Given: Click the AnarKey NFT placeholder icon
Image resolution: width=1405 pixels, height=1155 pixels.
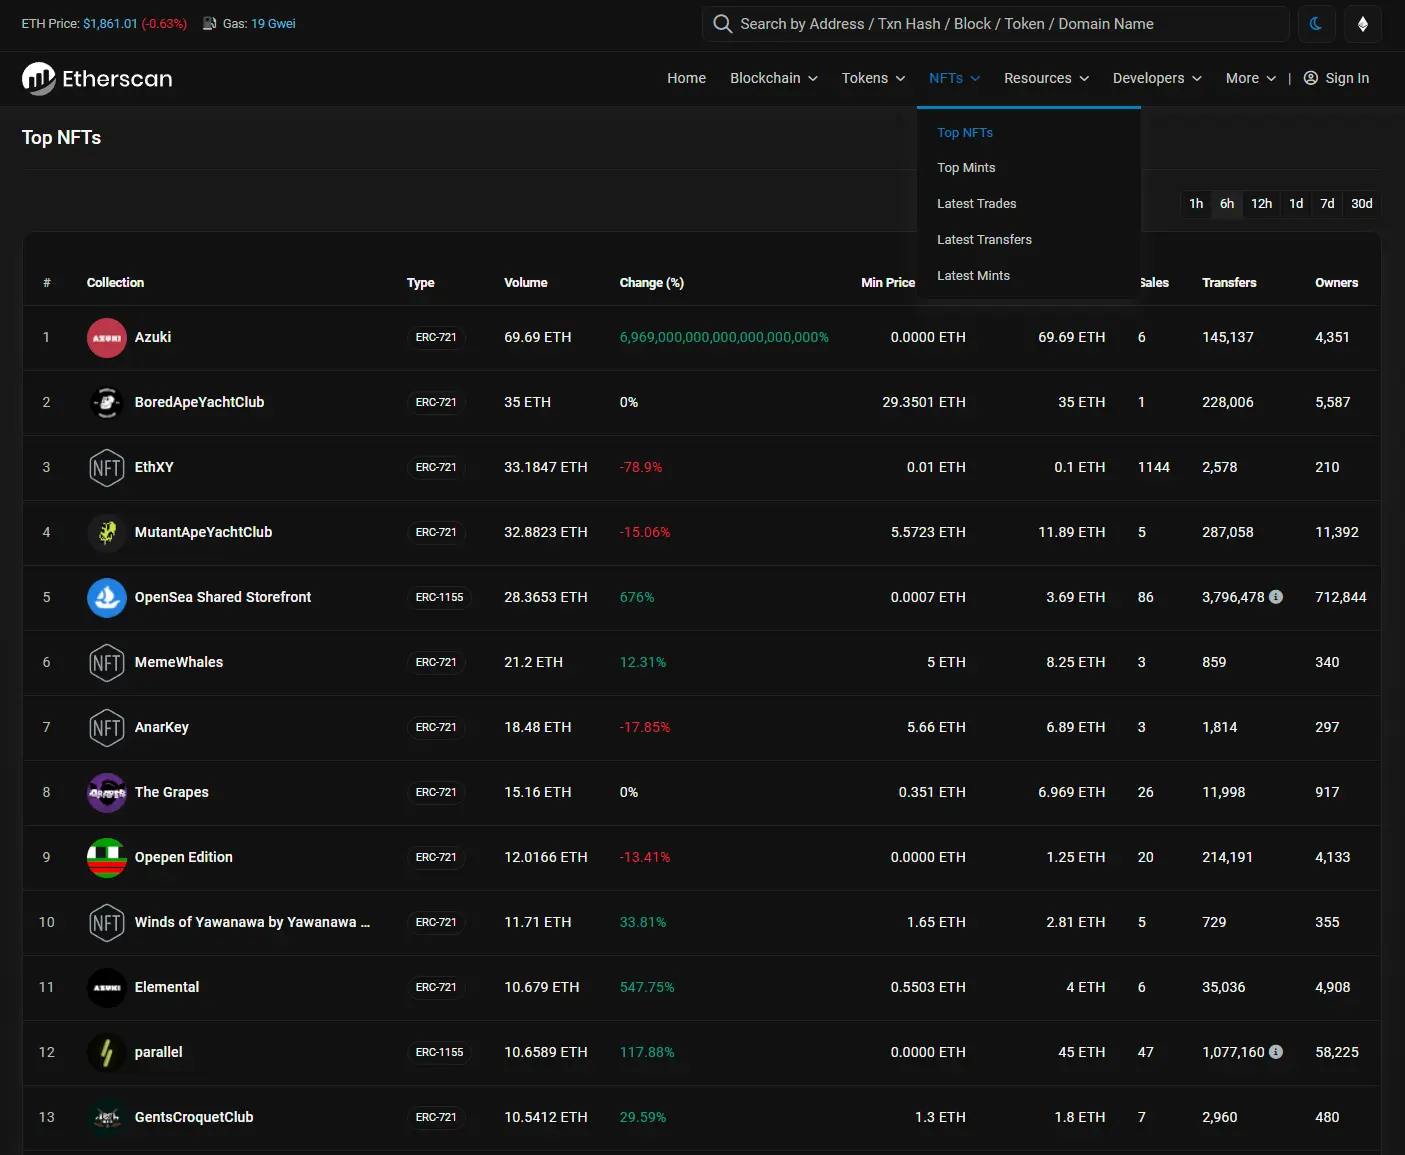Looking at the screenshot, I should (107, 728).
